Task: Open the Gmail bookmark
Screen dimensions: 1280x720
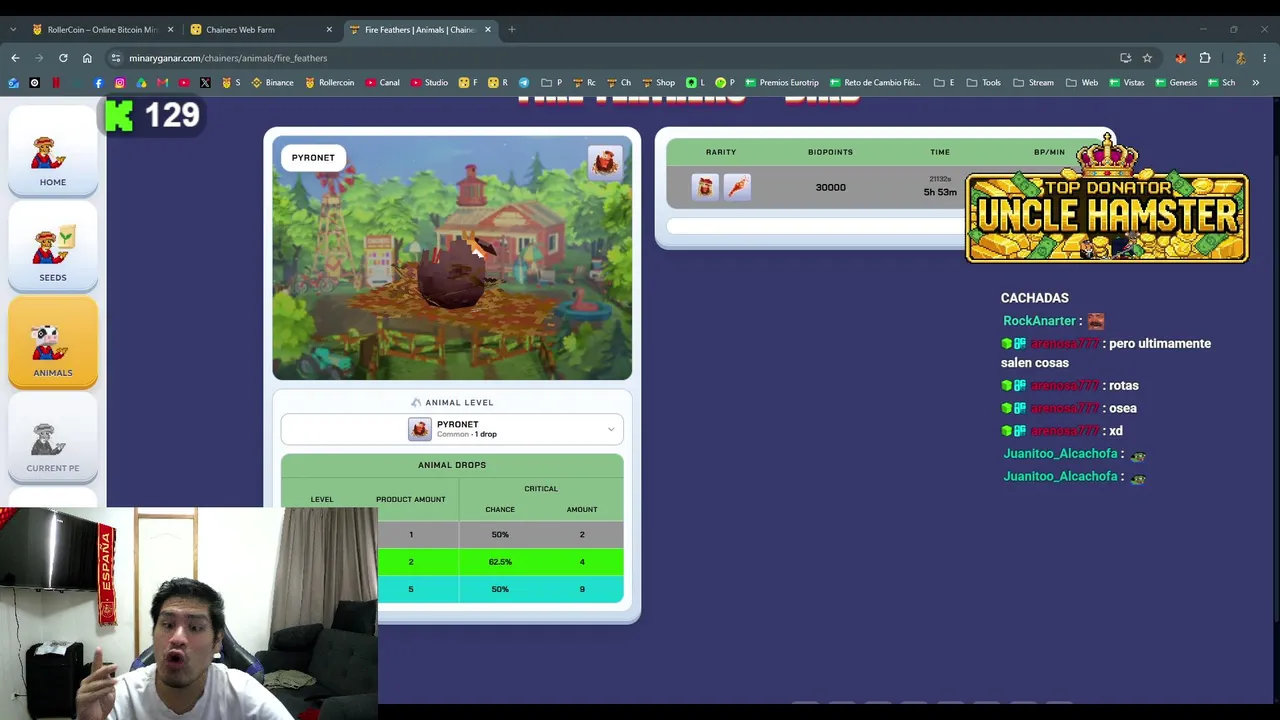Action: tap(162, 83)
